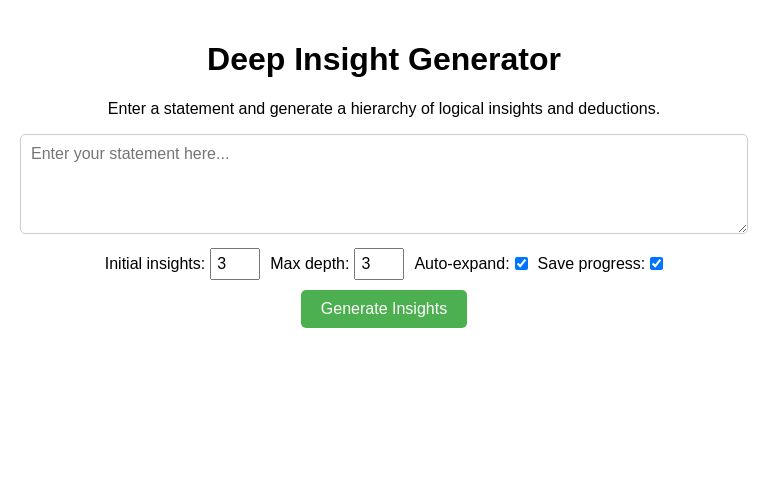Click the instruction sentence below the heading
The image size is (768, 480).
click(384, 109)
